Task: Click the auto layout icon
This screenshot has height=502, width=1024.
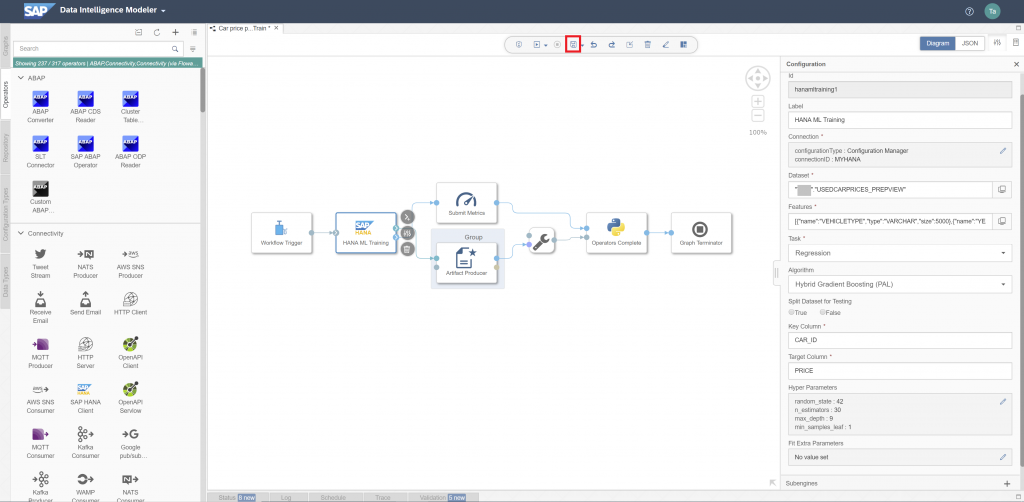Action: (x=684, y=44)
